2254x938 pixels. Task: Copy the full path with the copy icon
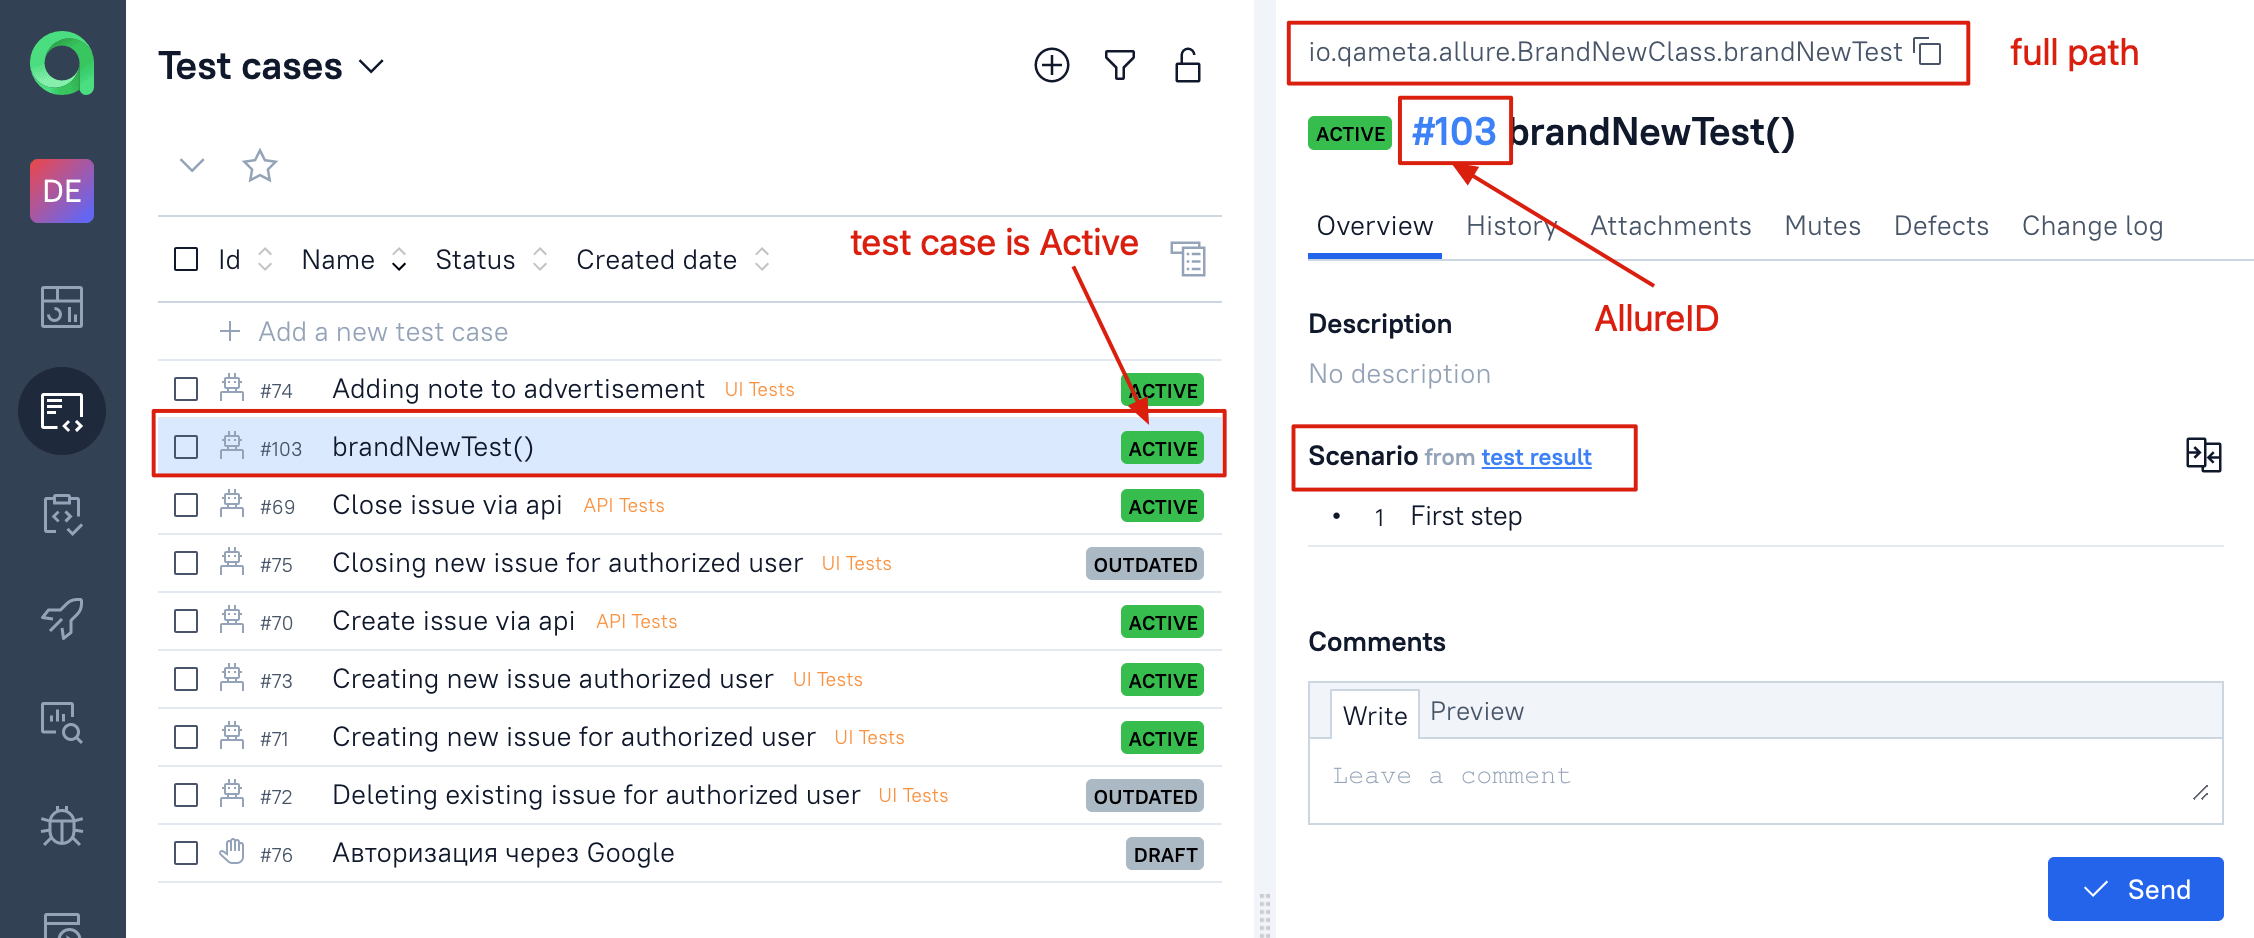click(1928, 52)
